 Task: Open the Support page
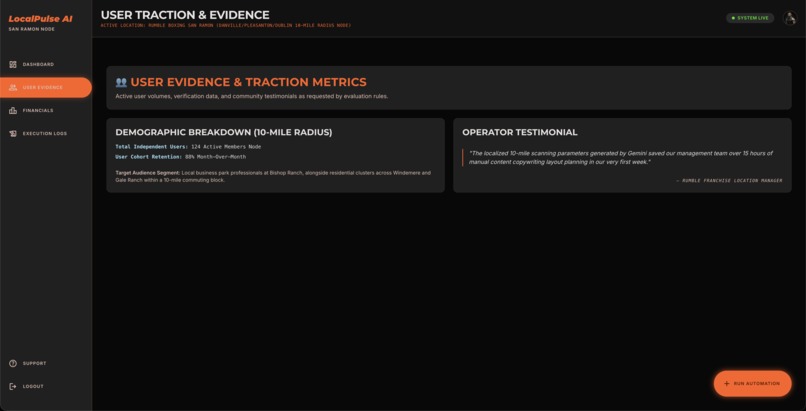pos(46,363)
